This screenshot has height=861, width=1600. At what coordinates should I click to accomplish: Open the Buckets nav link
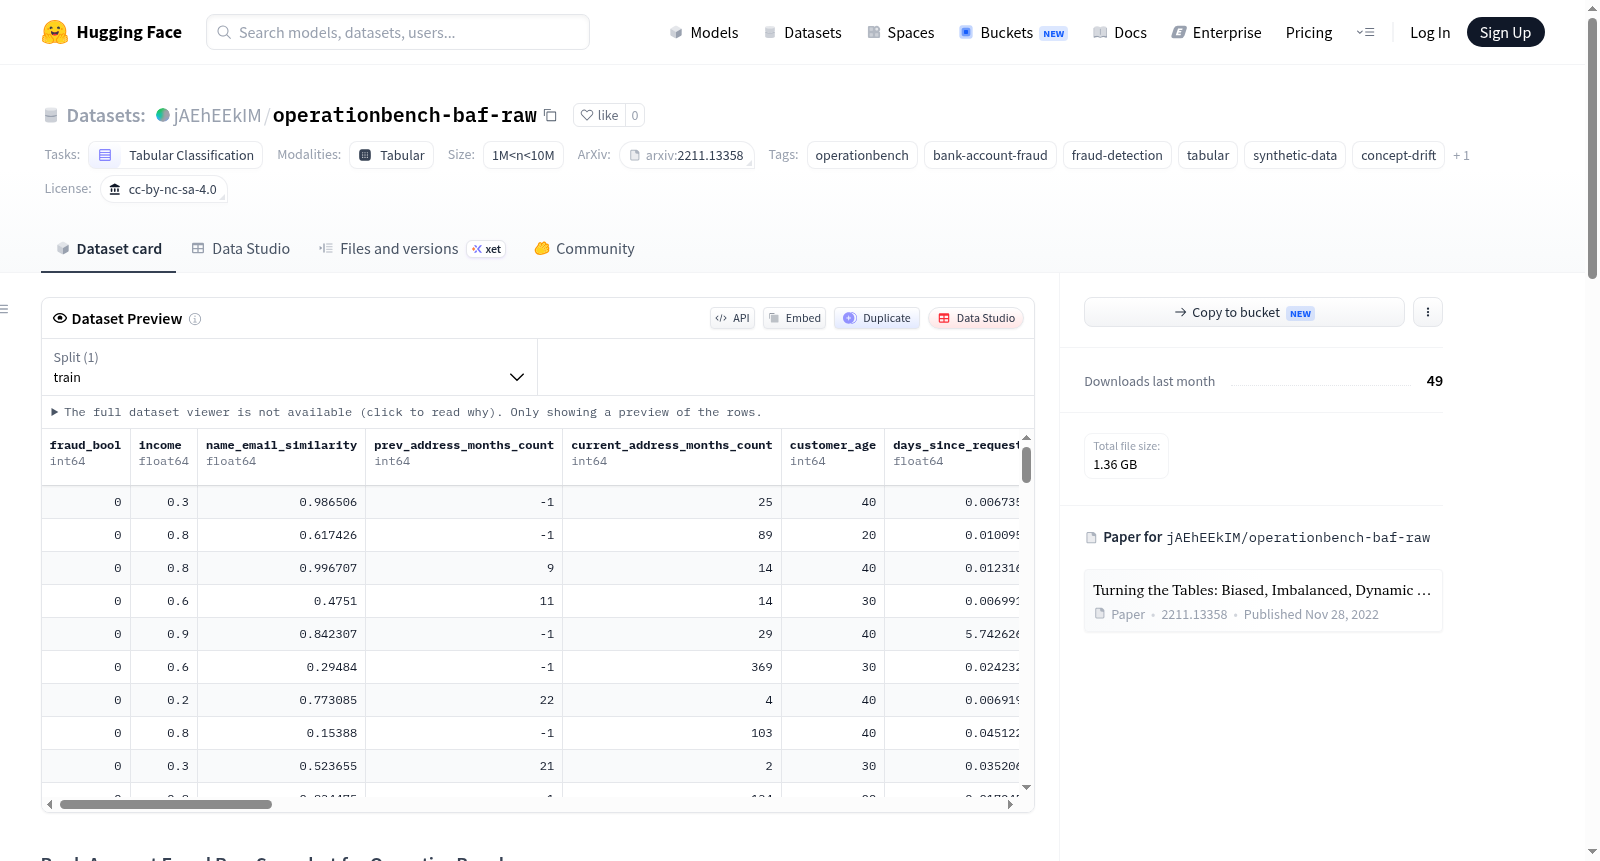1013,32
